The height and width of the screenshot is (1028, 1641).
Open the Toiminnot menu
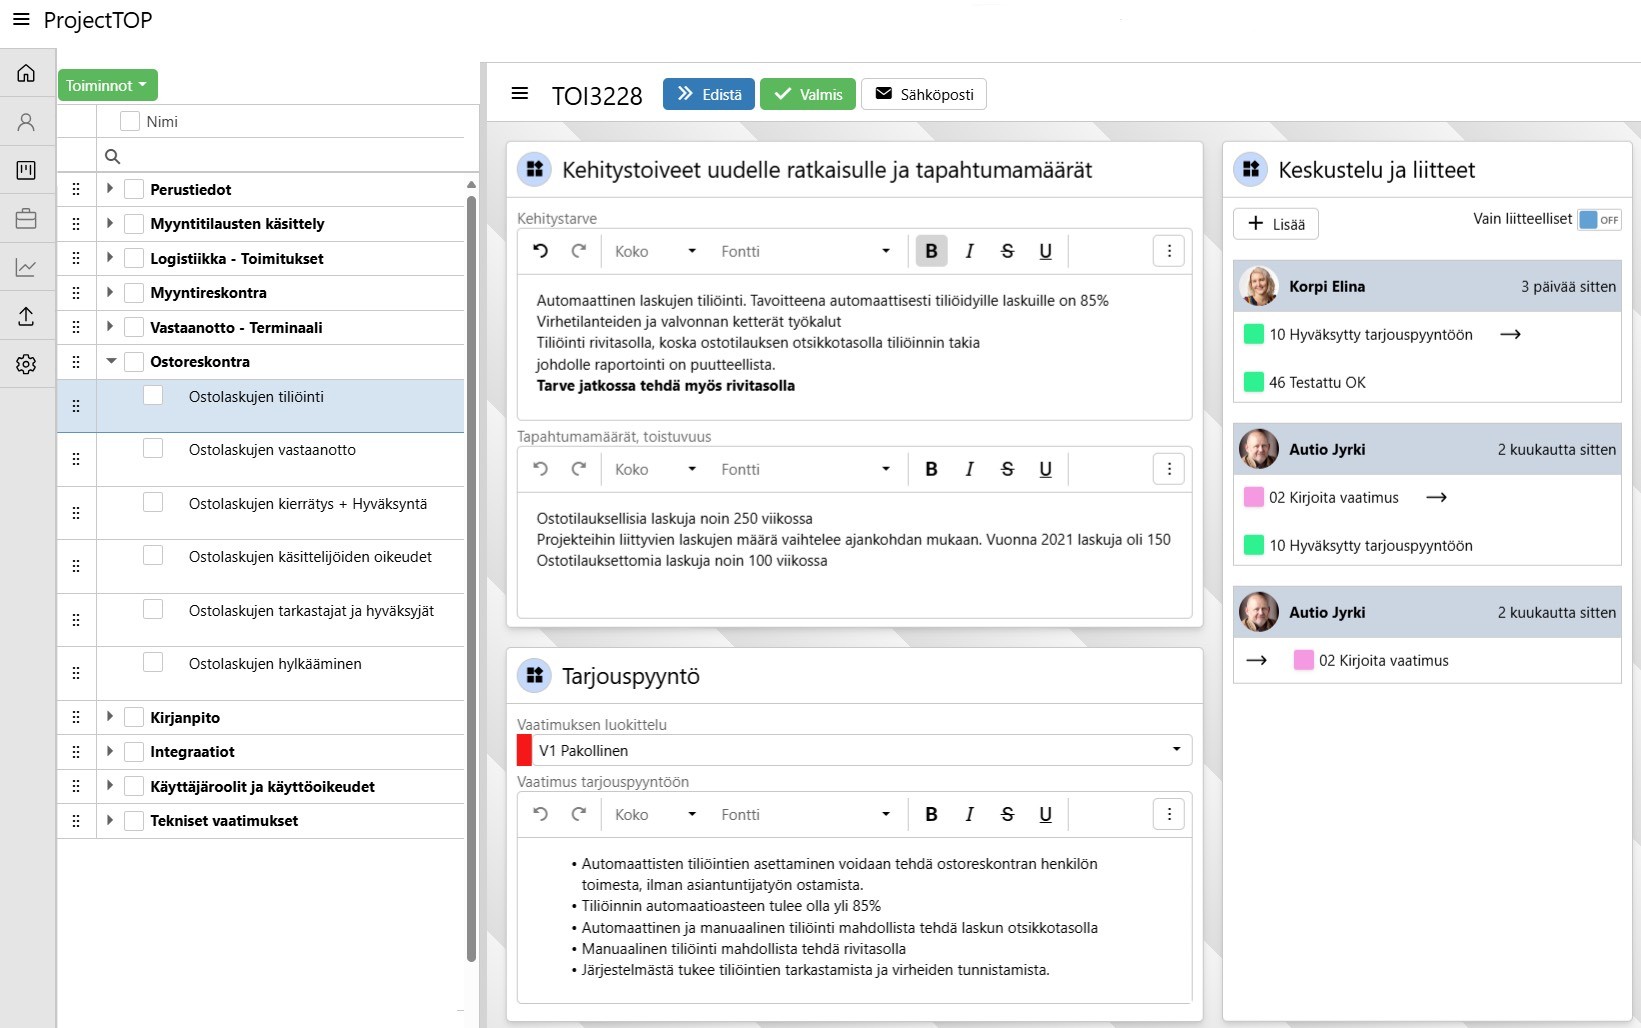[107, 86]
